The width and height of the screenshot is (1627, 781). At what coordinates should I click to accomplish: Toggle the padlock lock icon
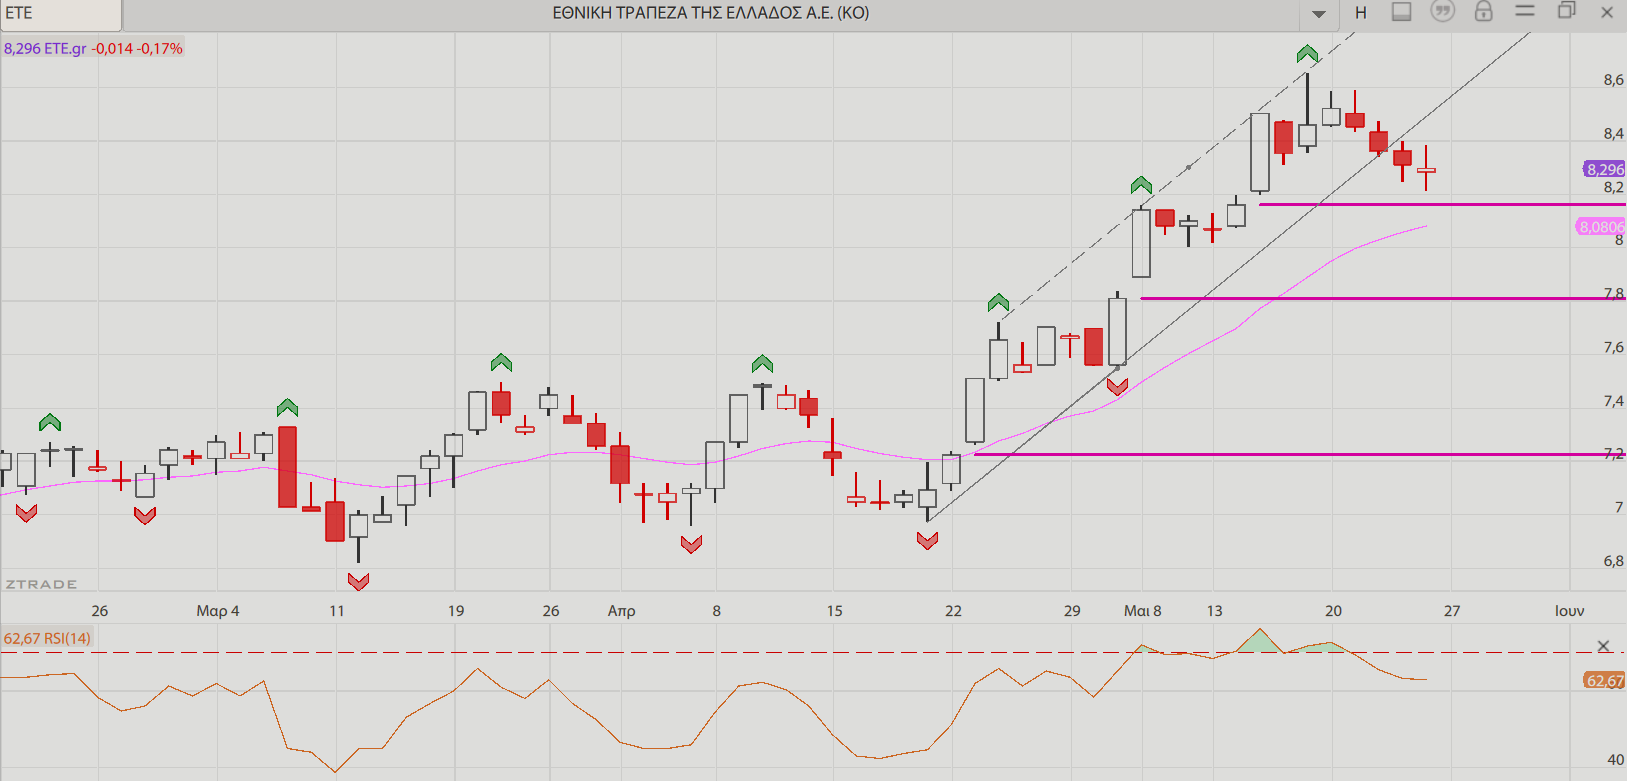click(1484, 12)
